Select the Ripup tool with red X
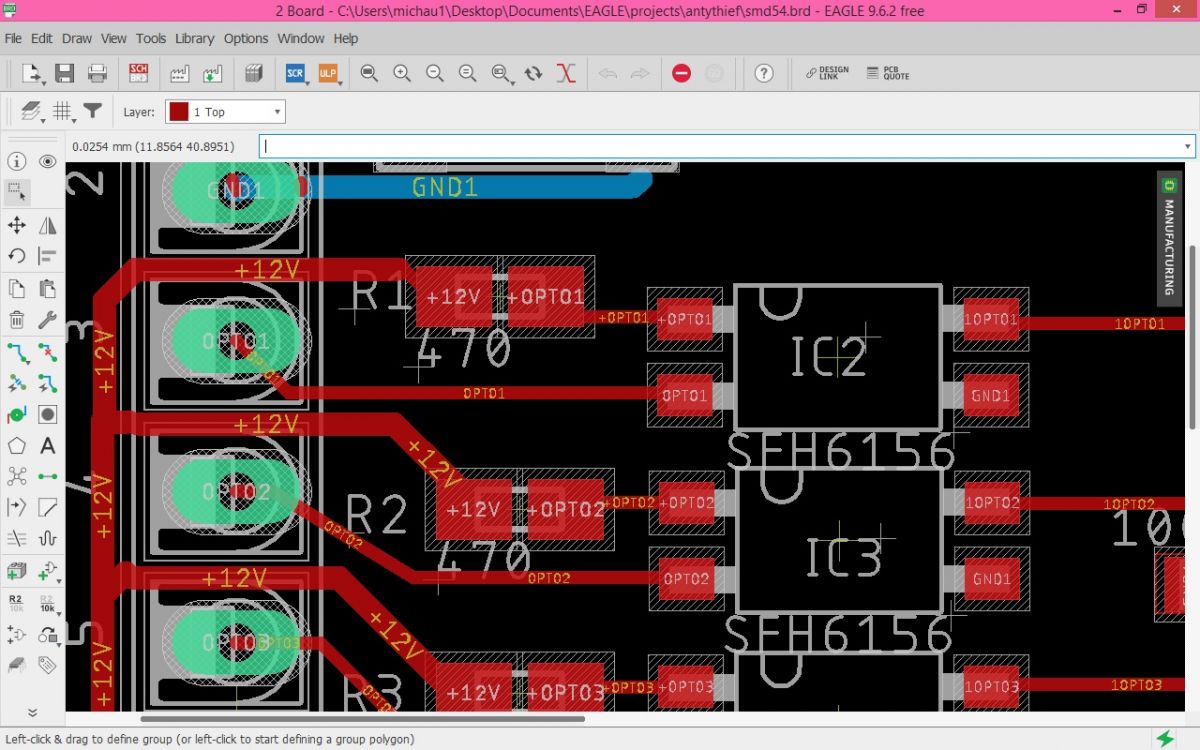Image resolution: width=1200 pixels, height=750 pixels. (47, 352)
